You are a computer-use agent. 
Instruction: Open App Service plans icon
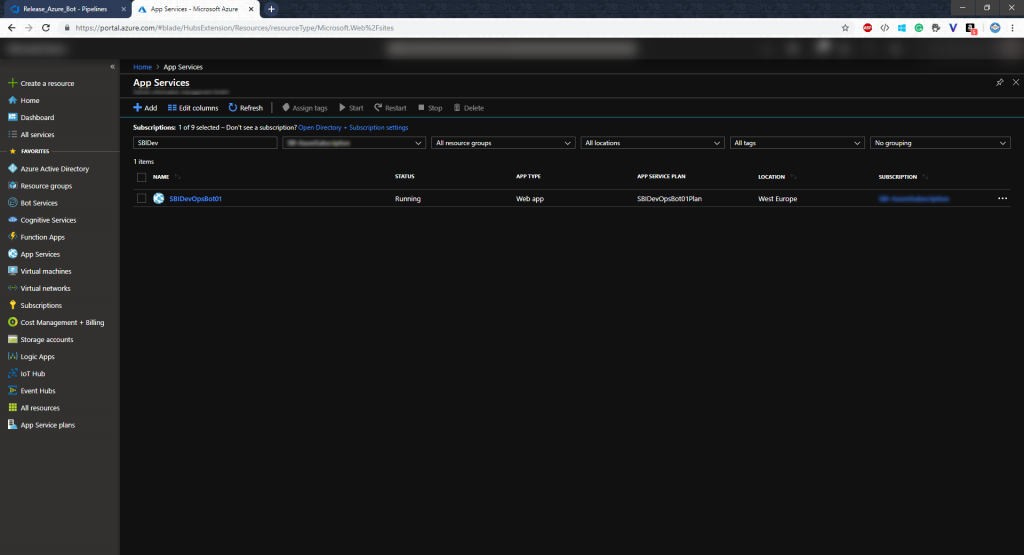coord(12,424)
